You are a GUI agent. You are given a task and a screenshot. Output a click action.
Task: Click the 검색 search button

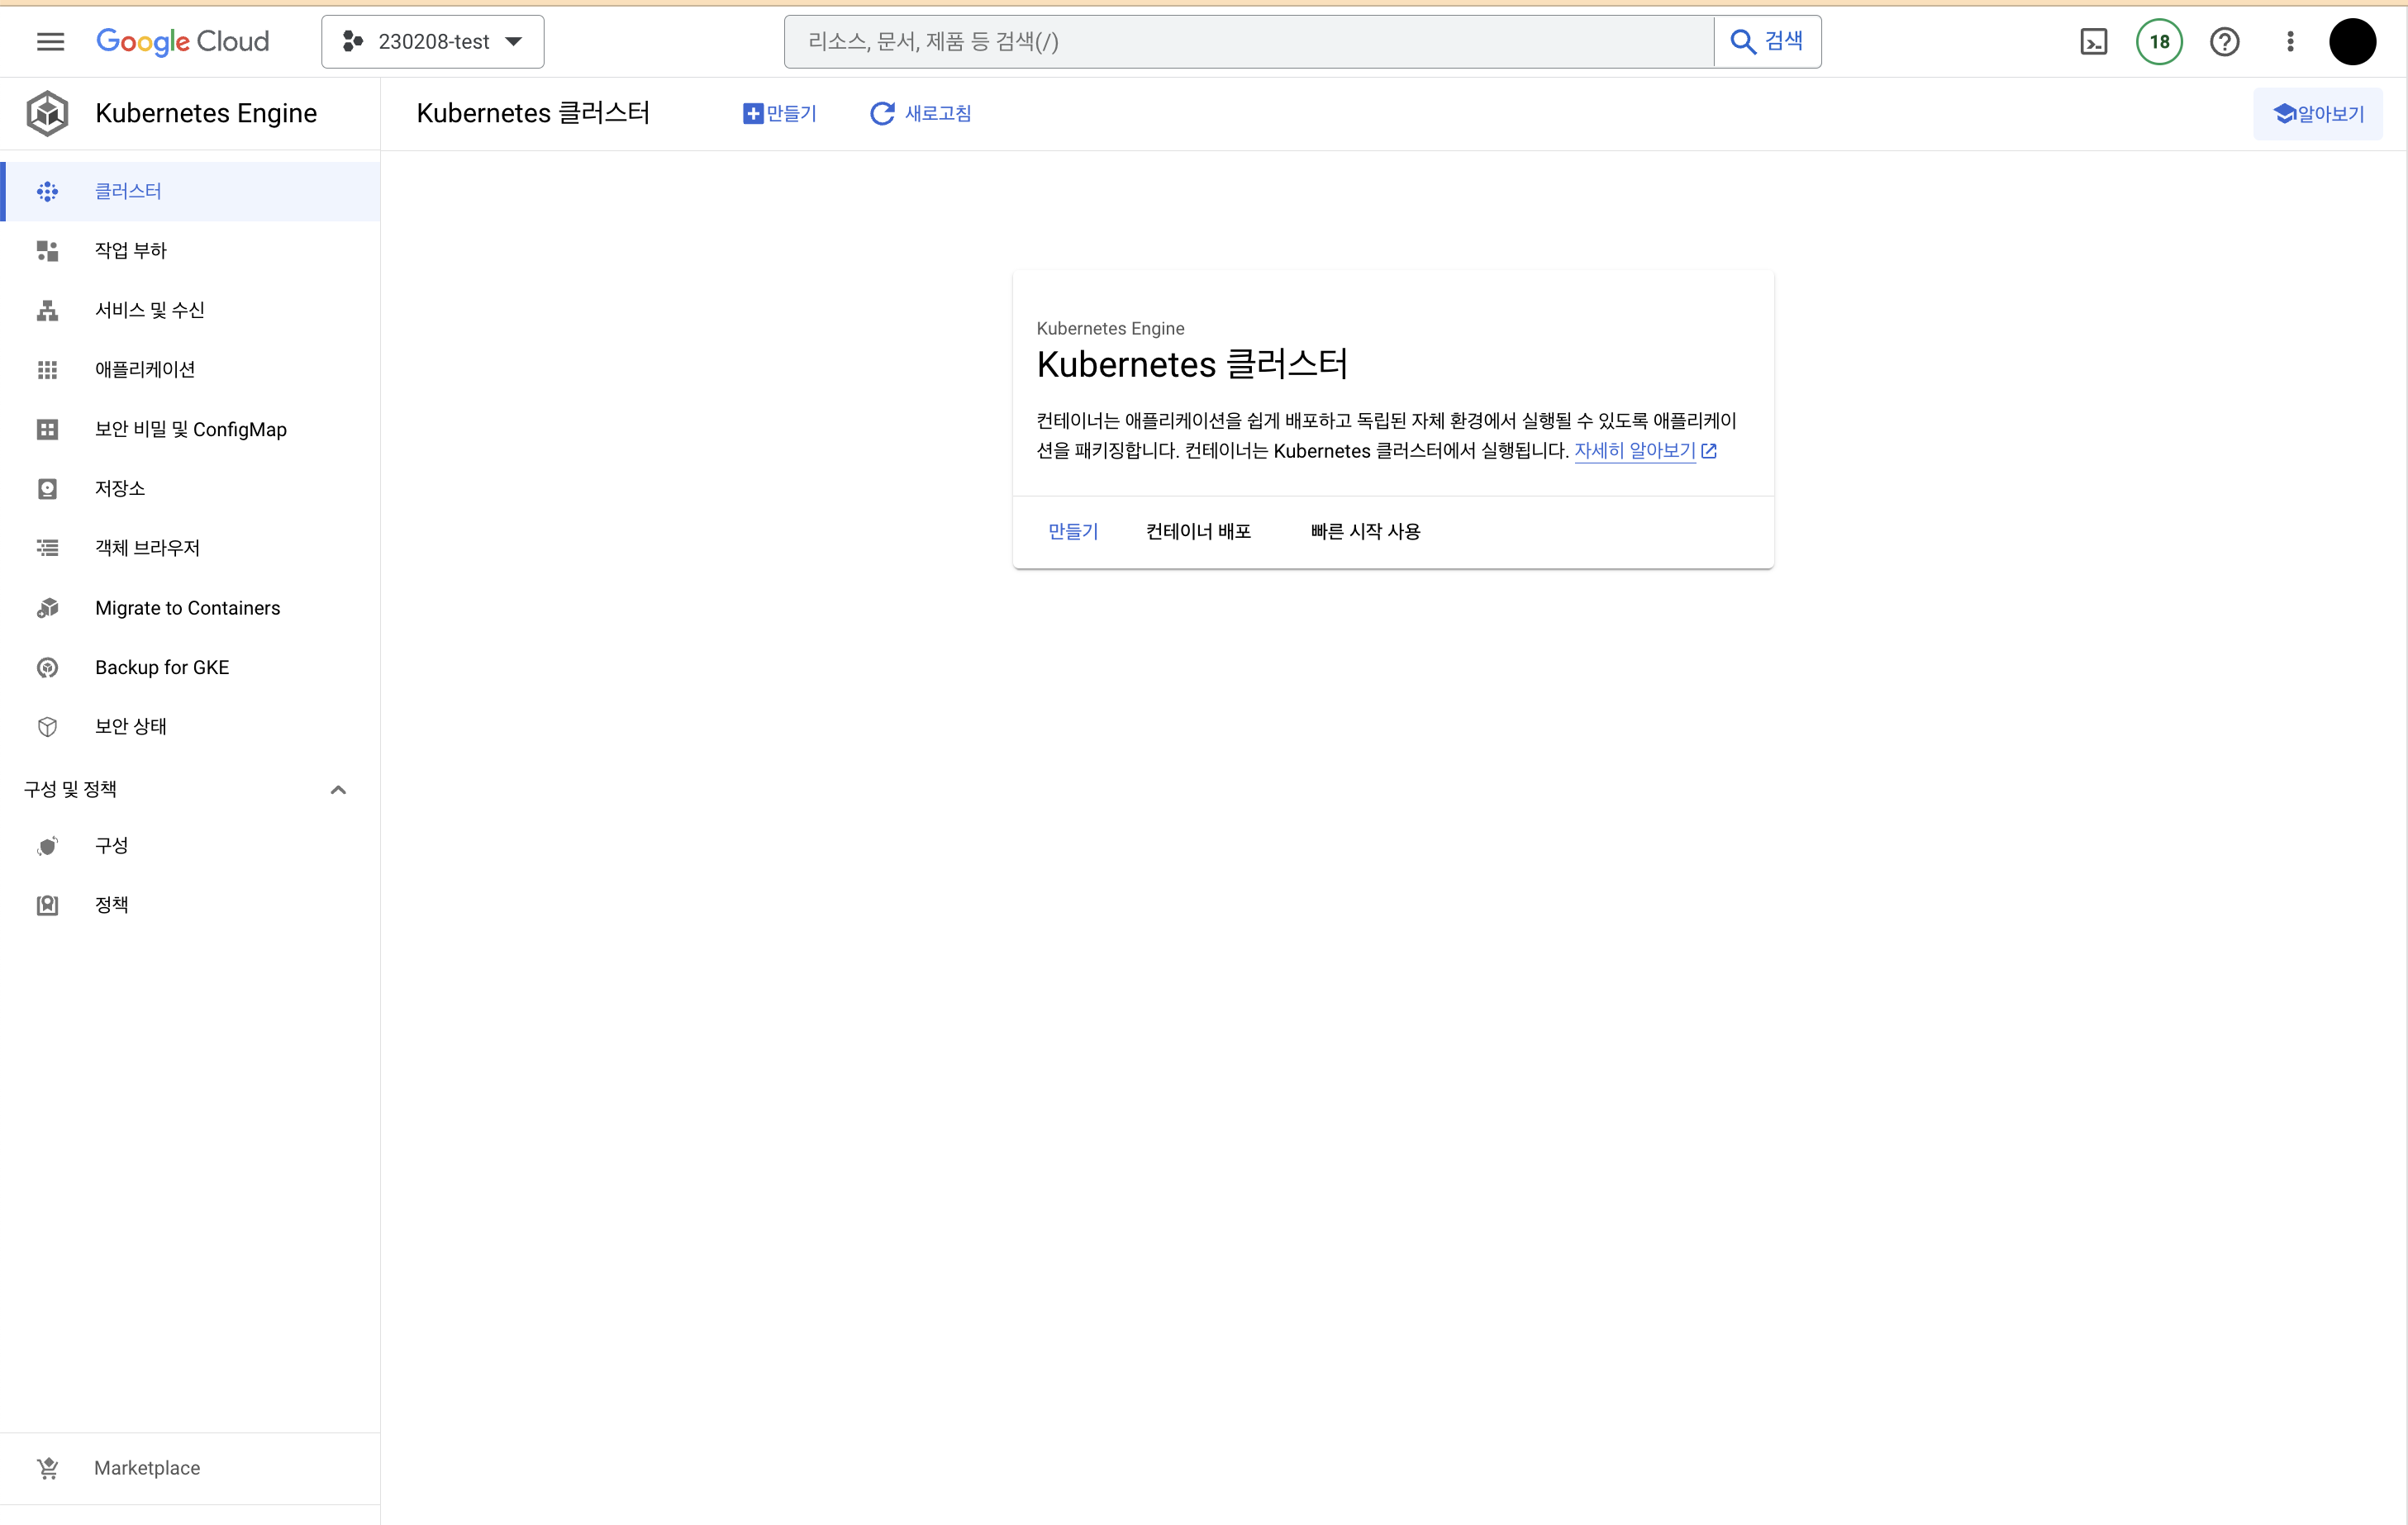pyautogui.click(x=1767, y=41)
